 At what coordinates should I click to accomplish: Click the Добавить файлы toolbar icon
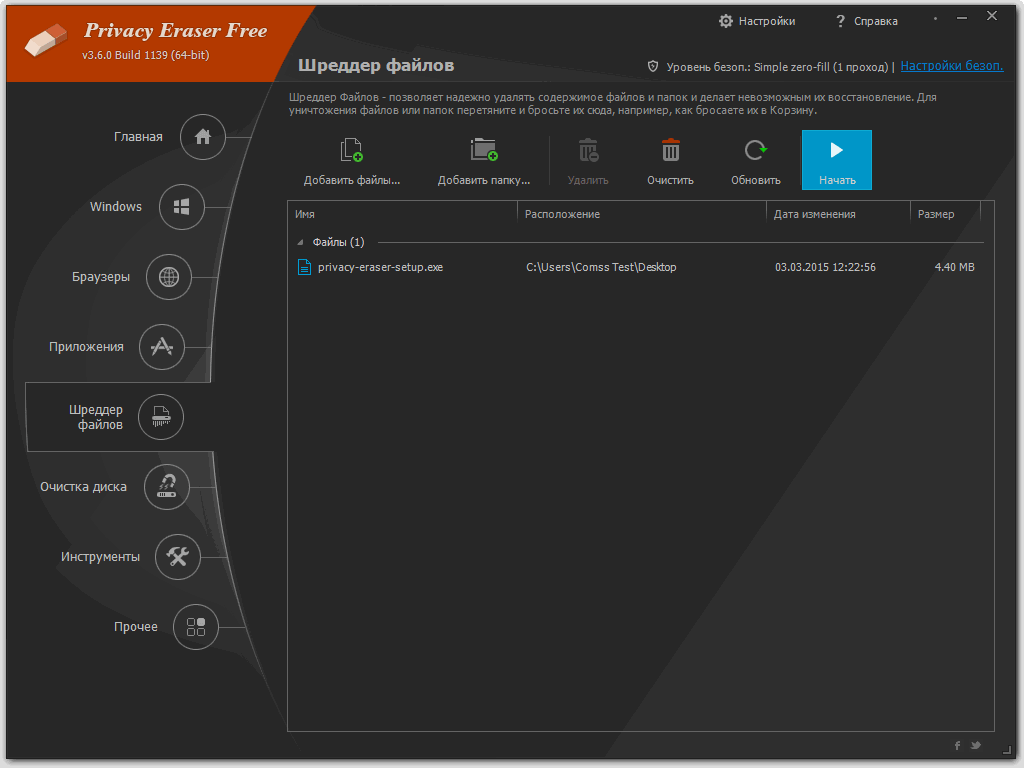click(x=351, y=150)
